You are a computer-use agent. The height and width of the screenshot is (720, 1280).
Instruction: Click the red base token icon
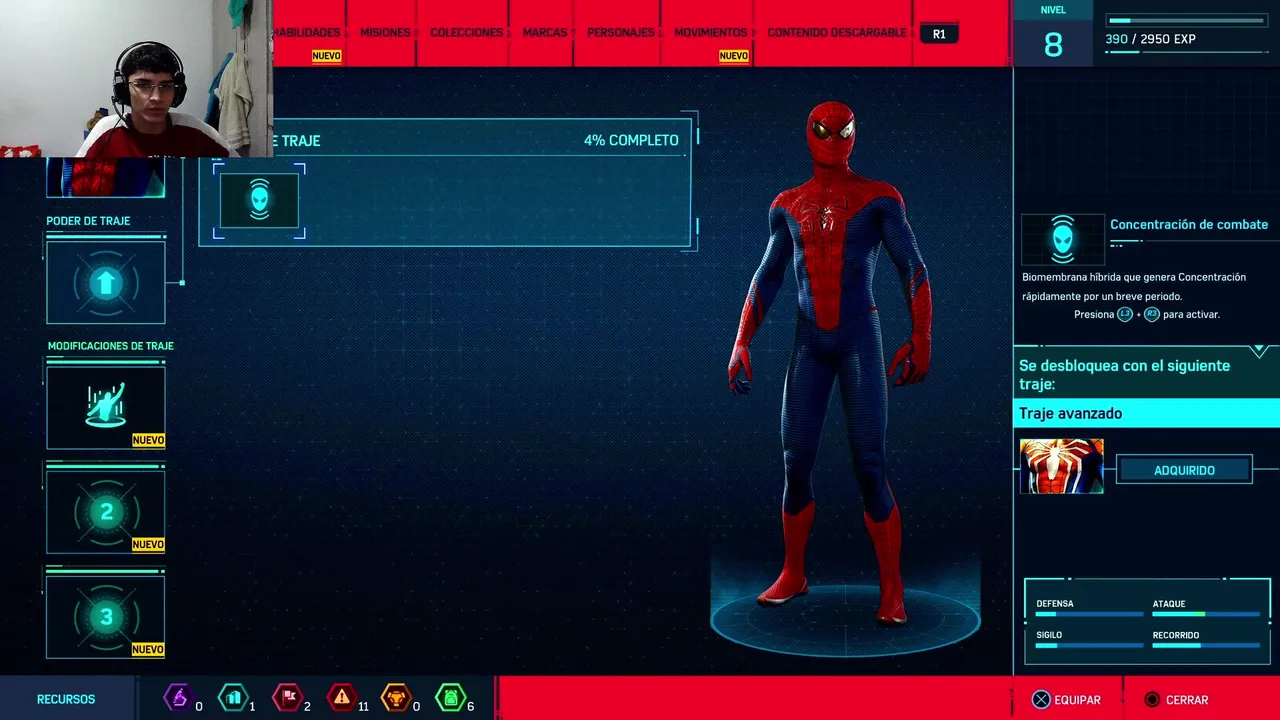(x=287, y=697)
